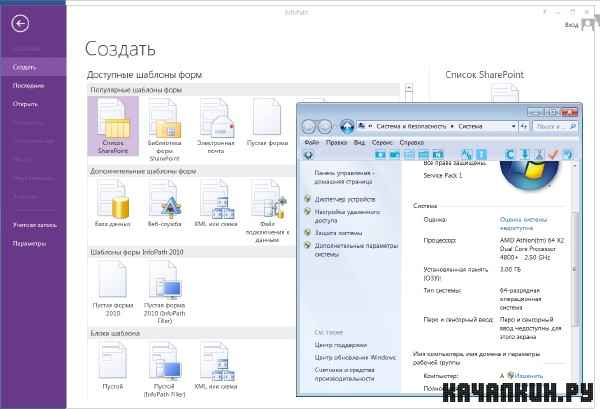The image size is (600, 409).
Task: Select the Электронная почта template
Action: tap(216, 126)
